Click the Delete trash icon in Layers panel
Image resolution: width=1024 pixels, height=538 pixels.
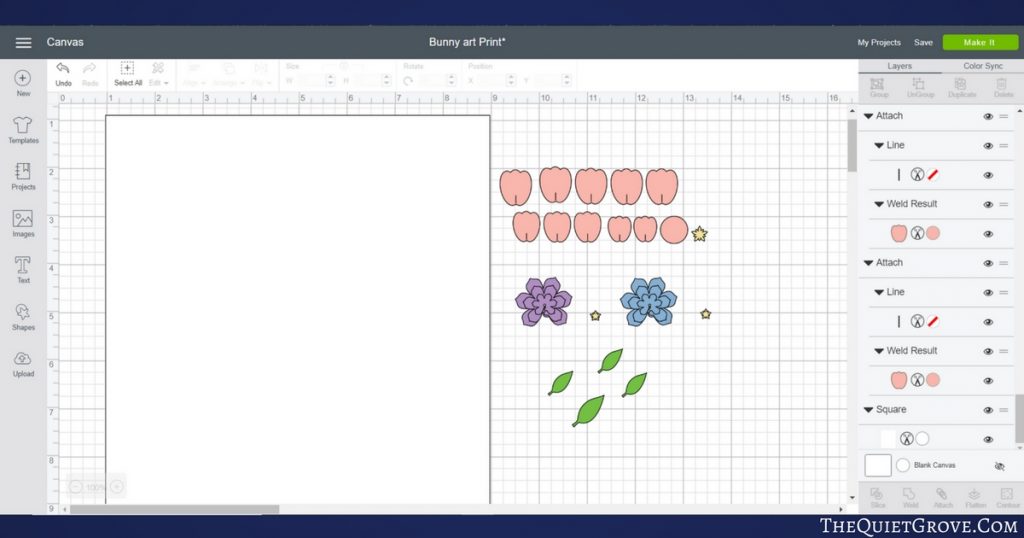(x=1002, y=87)
